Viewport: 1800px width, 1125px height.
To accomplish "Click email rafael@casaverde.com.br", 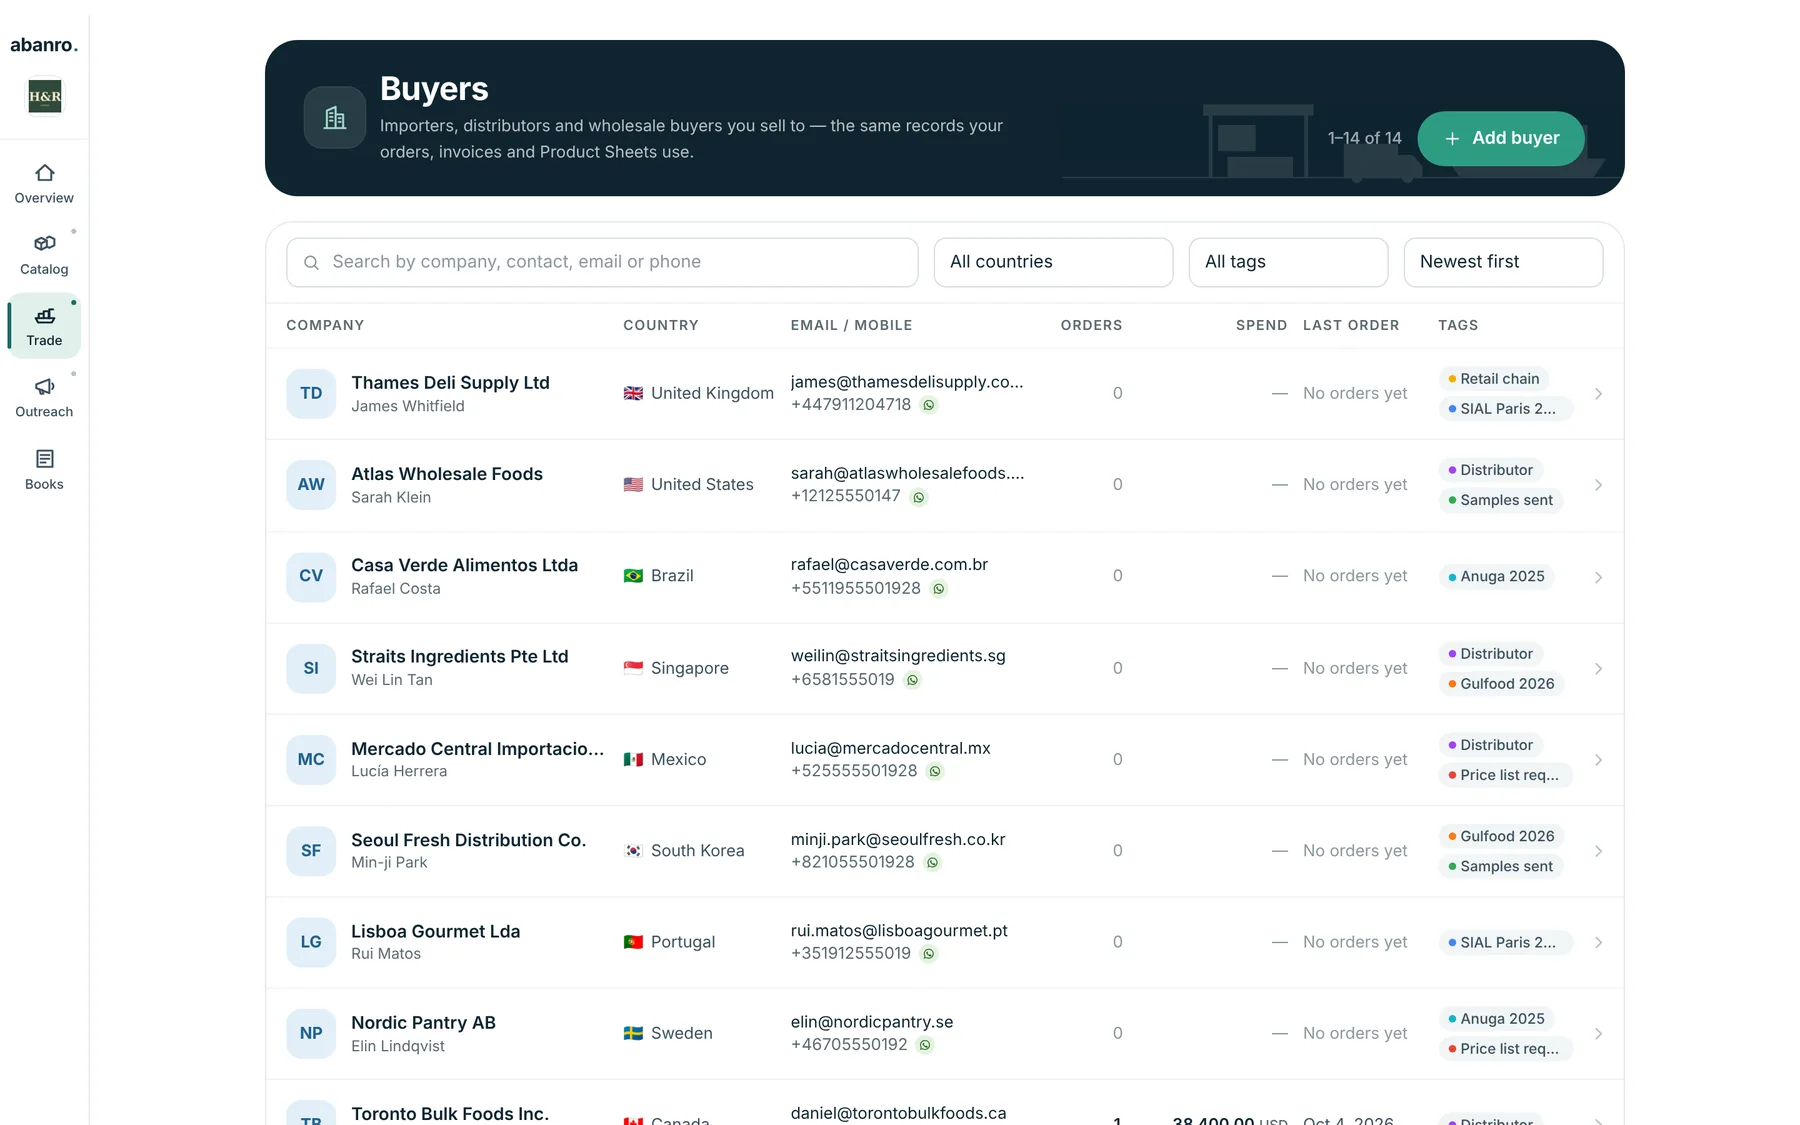I will tap(889, 565).
